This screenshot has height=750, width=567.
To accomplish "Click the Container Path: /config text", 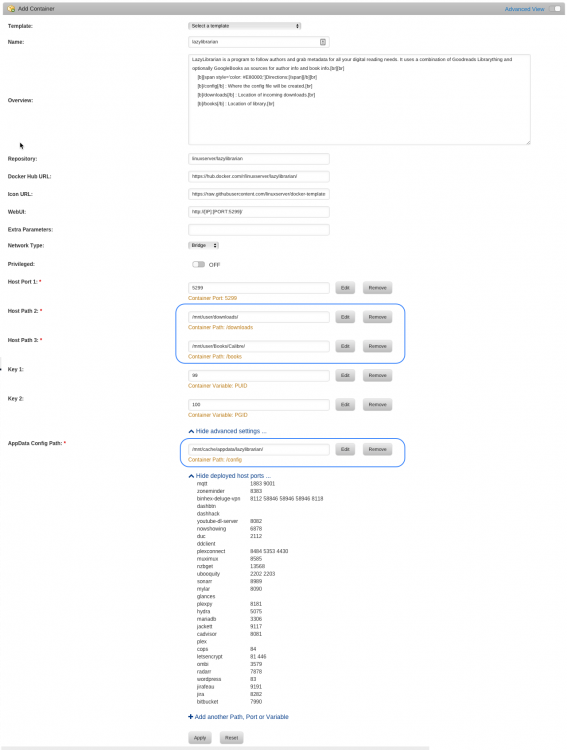I will pyautogui.click(x=215, y=460).
